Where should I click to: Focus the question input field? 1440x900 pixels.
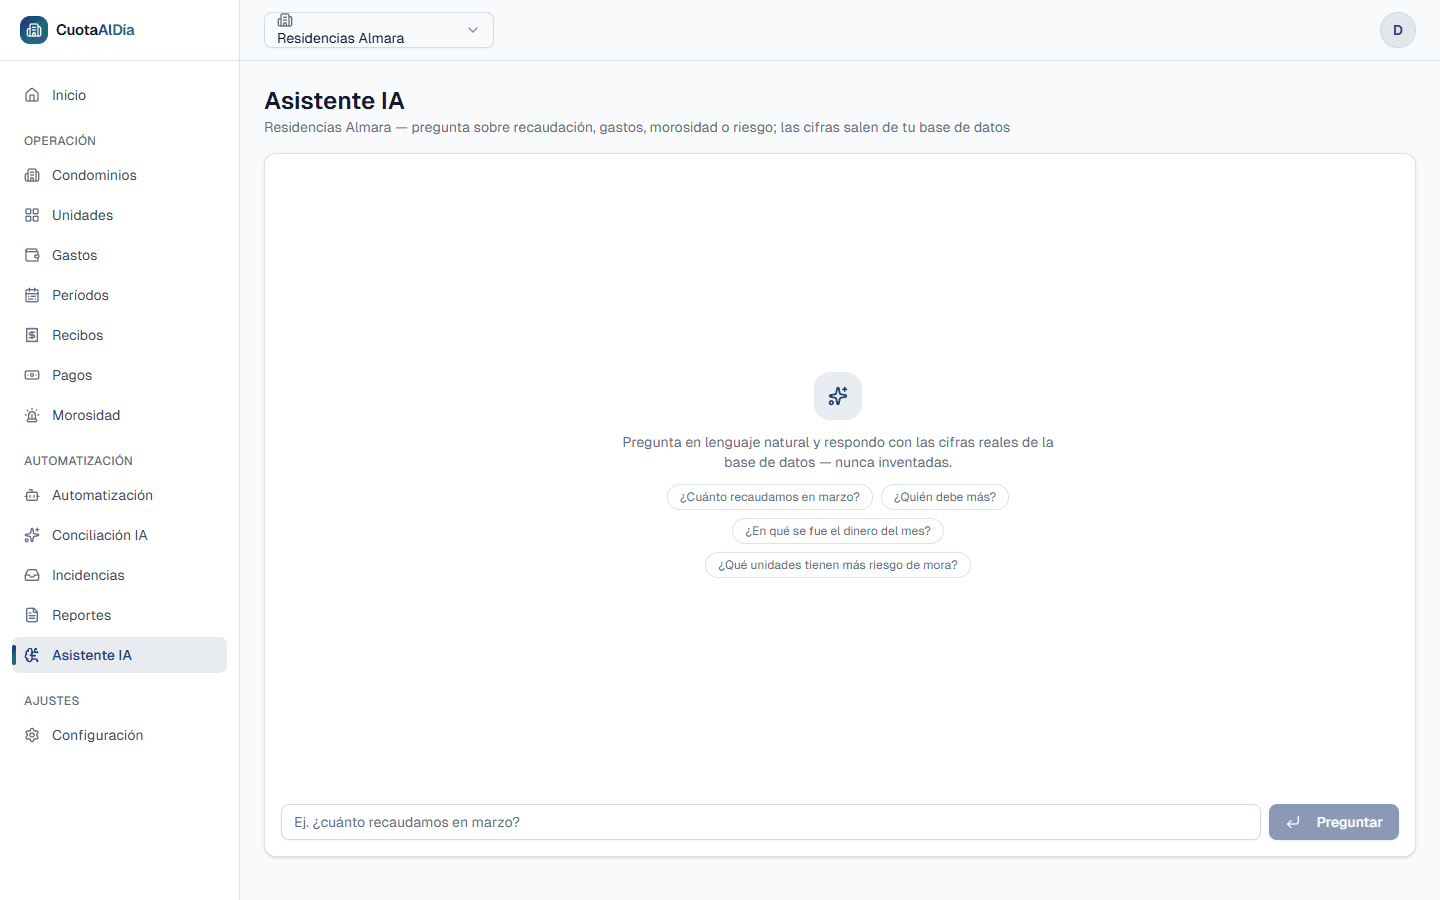click(770, 822)
